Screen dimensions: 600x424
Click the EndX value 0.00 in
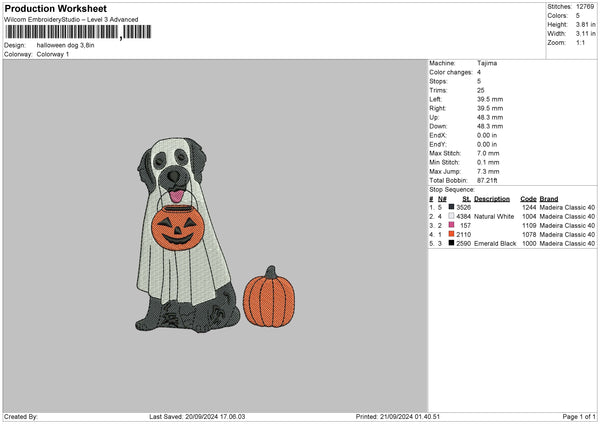487,135
